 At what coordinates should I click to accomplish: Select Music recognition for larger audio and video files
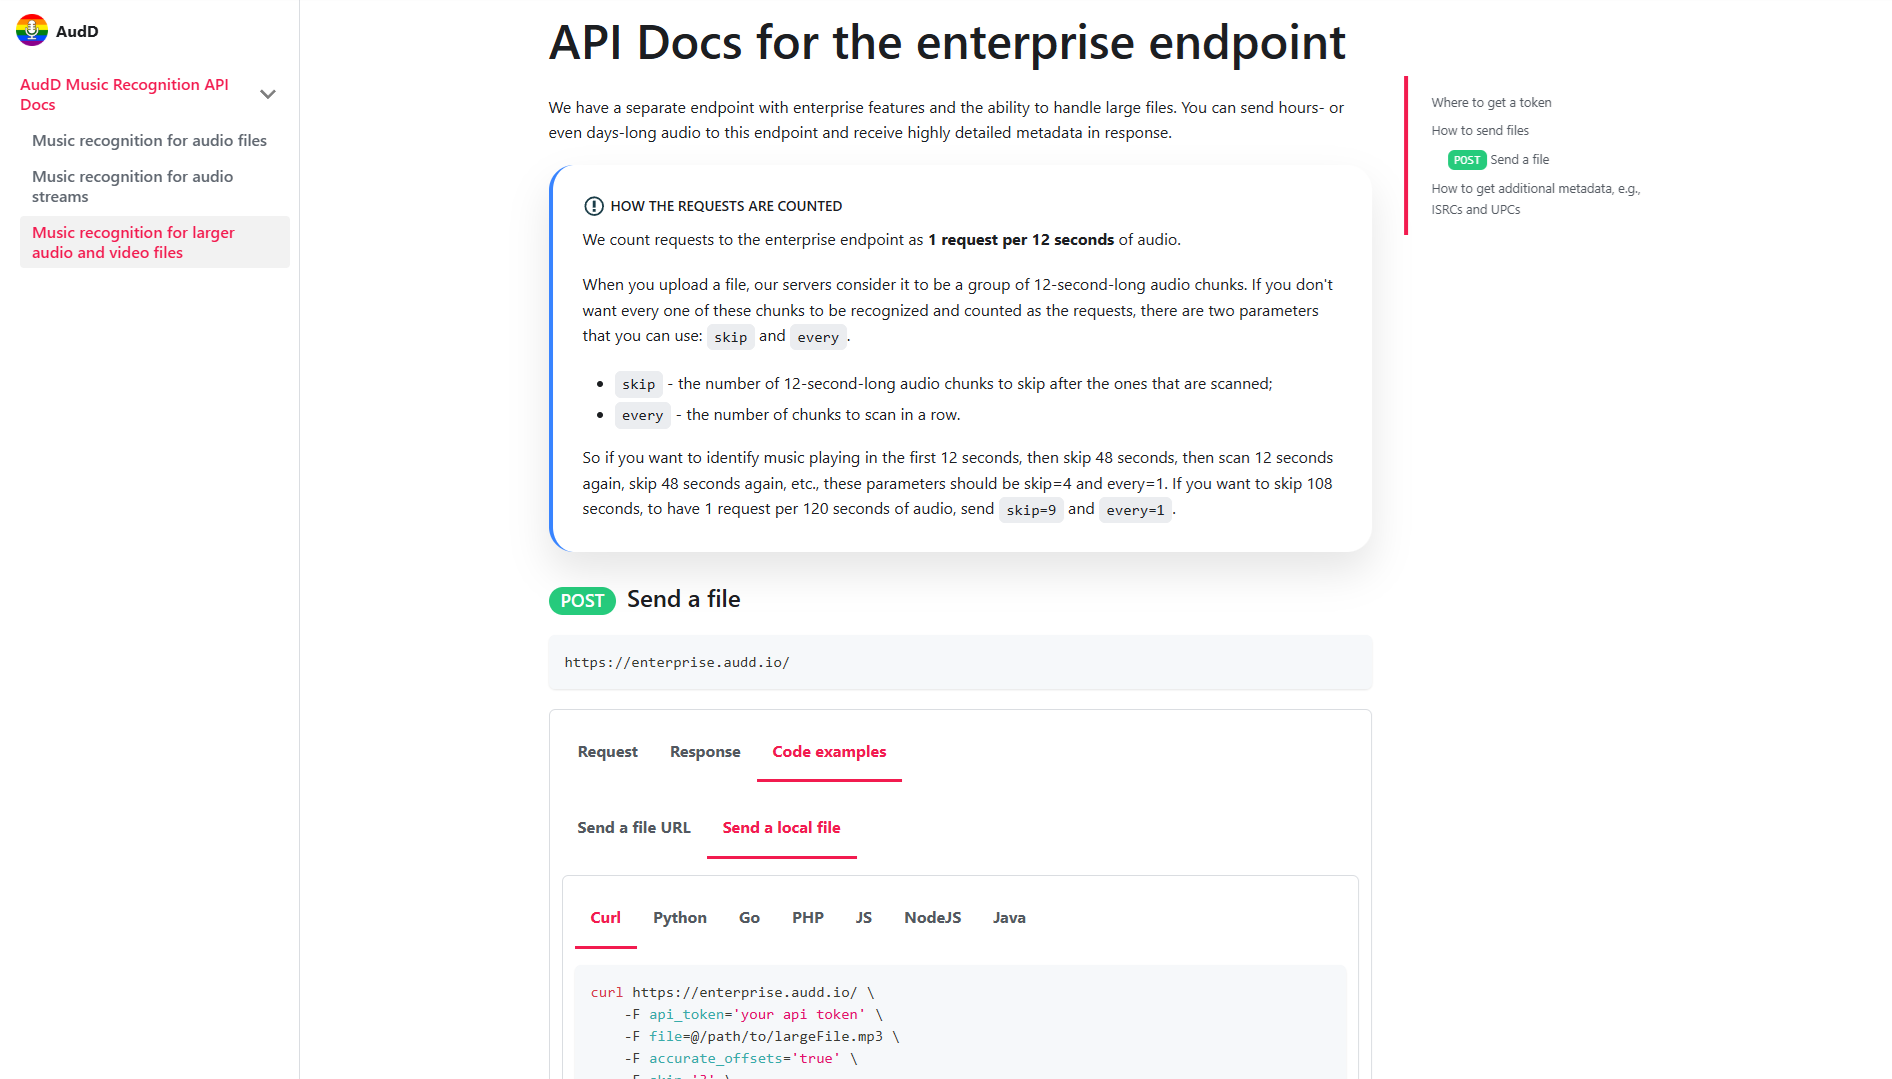coord(133,242)
